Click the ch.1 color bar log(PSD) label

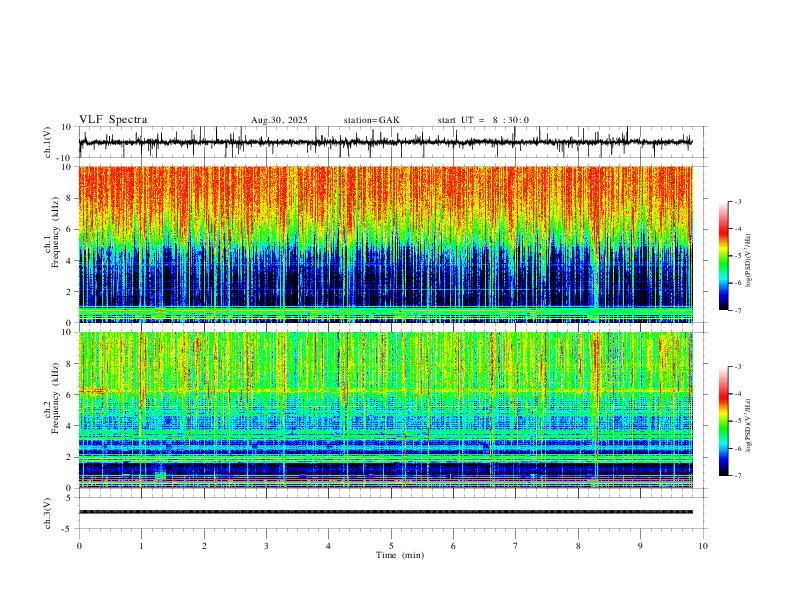click(748, 261)
